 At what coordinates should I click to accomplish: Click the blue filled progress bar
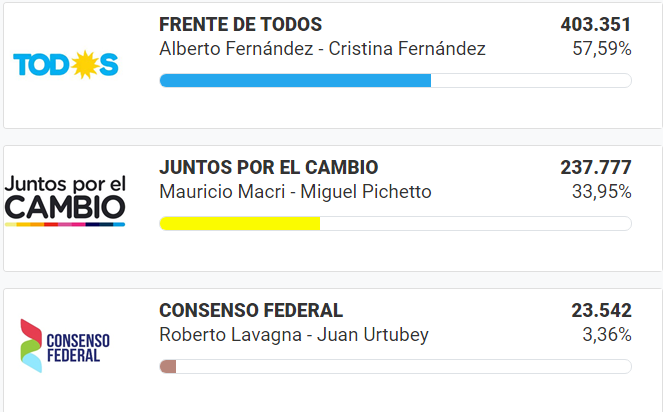click(x=295, y=81)
